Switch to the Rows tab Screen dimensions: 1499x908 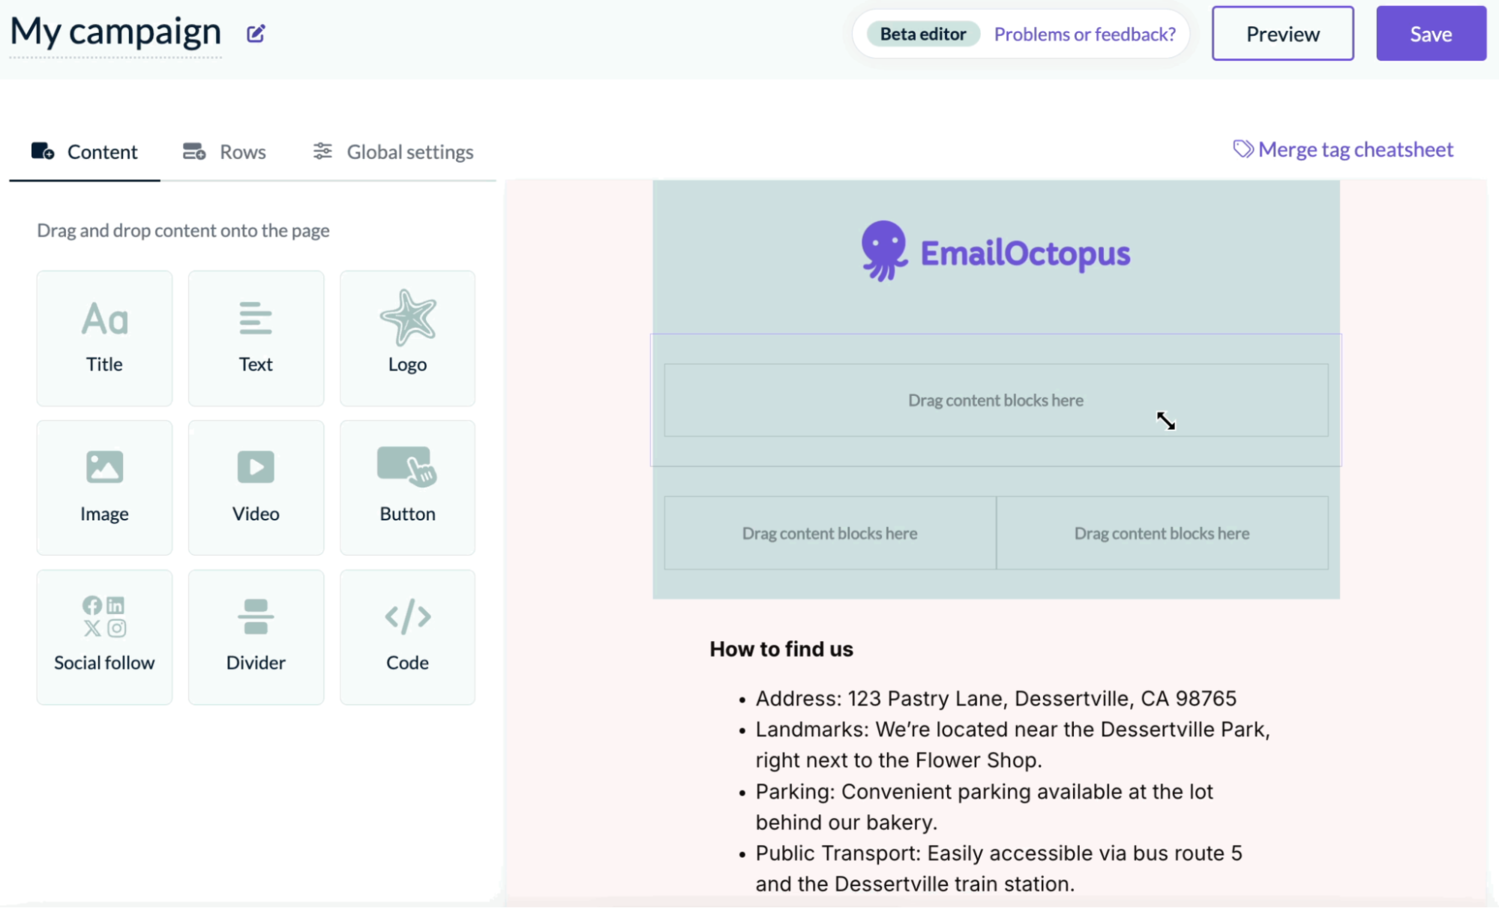point(224,151)
